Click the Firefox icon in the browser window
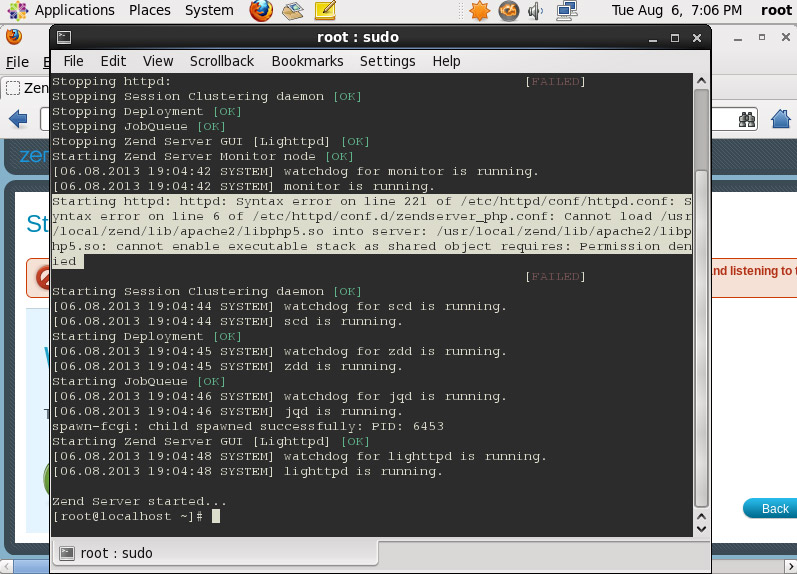Viewport: 797px width, 574px height. click(14, 37)
